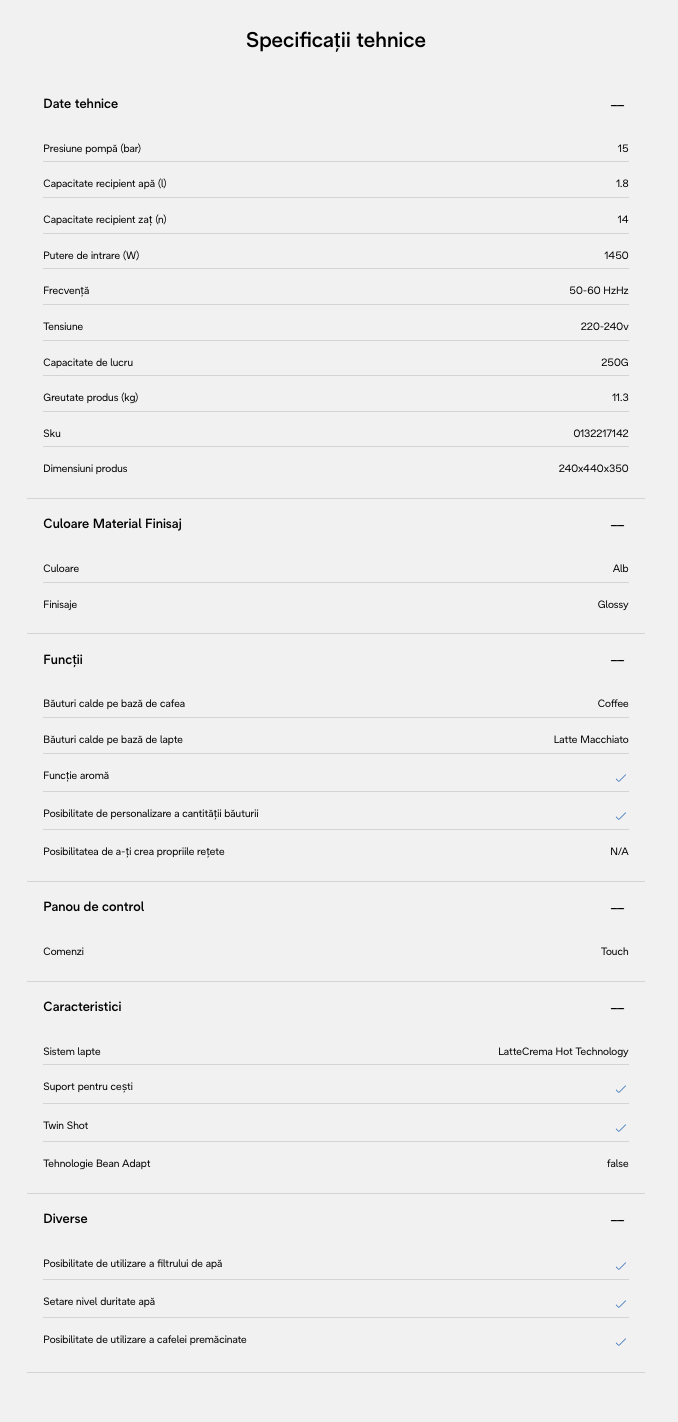This screenshot has height=1422, width=678.
Task: Collapse Panou de control section minus icon
Action: click(x=617, y=908)
